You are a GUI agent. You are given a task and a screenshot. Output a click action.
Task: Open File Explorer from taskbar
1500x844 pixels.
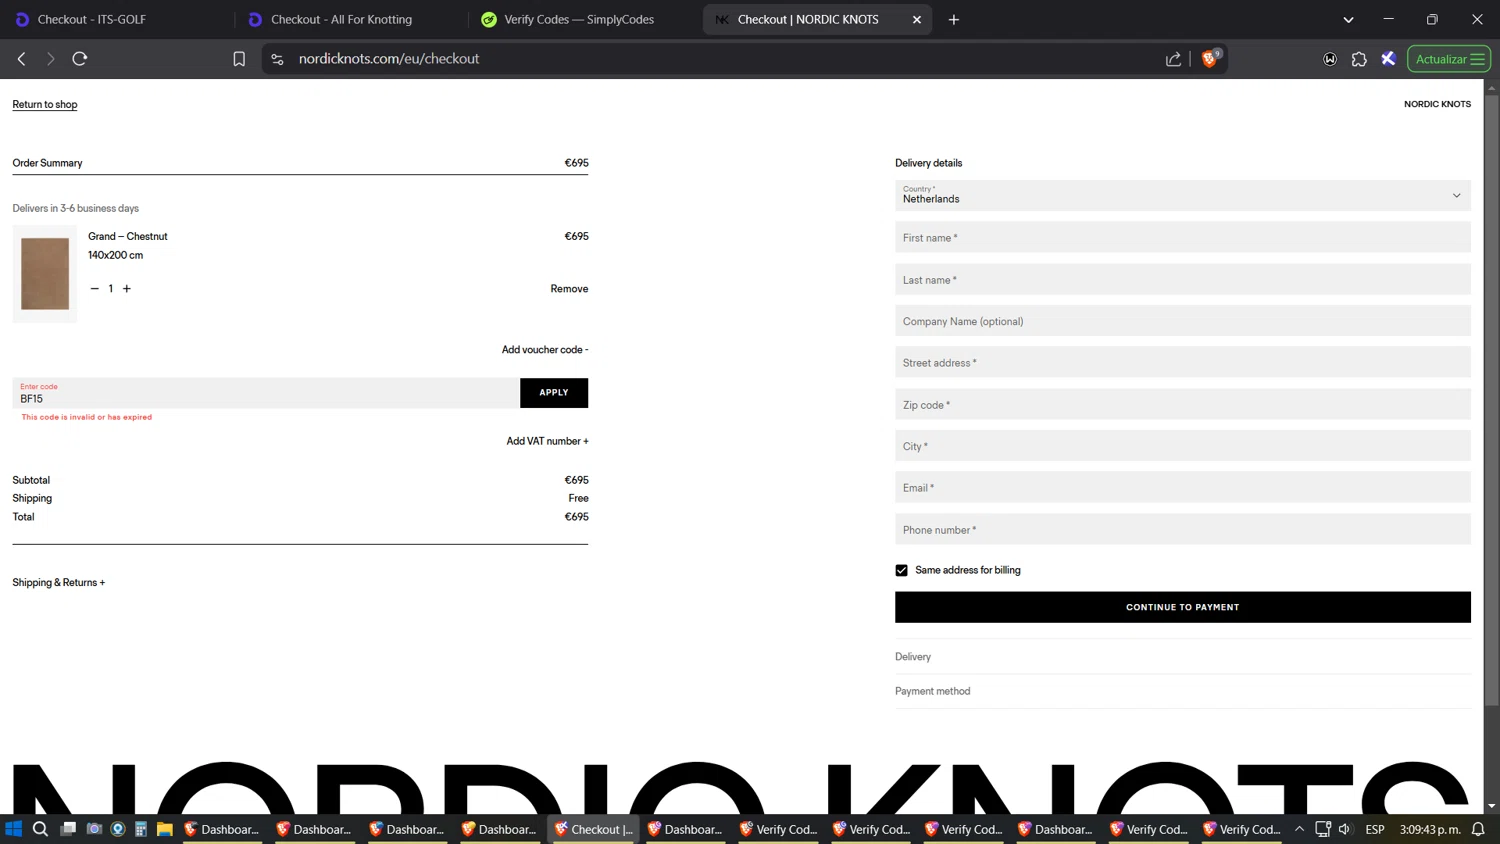pos(165,829)
